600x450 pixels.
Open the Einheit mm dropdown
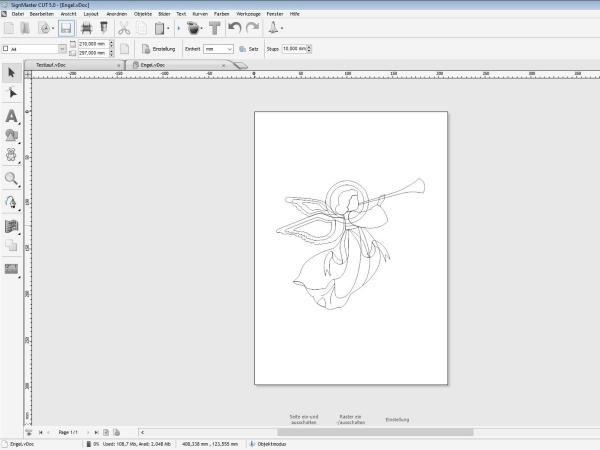click(x=230, y=48)
